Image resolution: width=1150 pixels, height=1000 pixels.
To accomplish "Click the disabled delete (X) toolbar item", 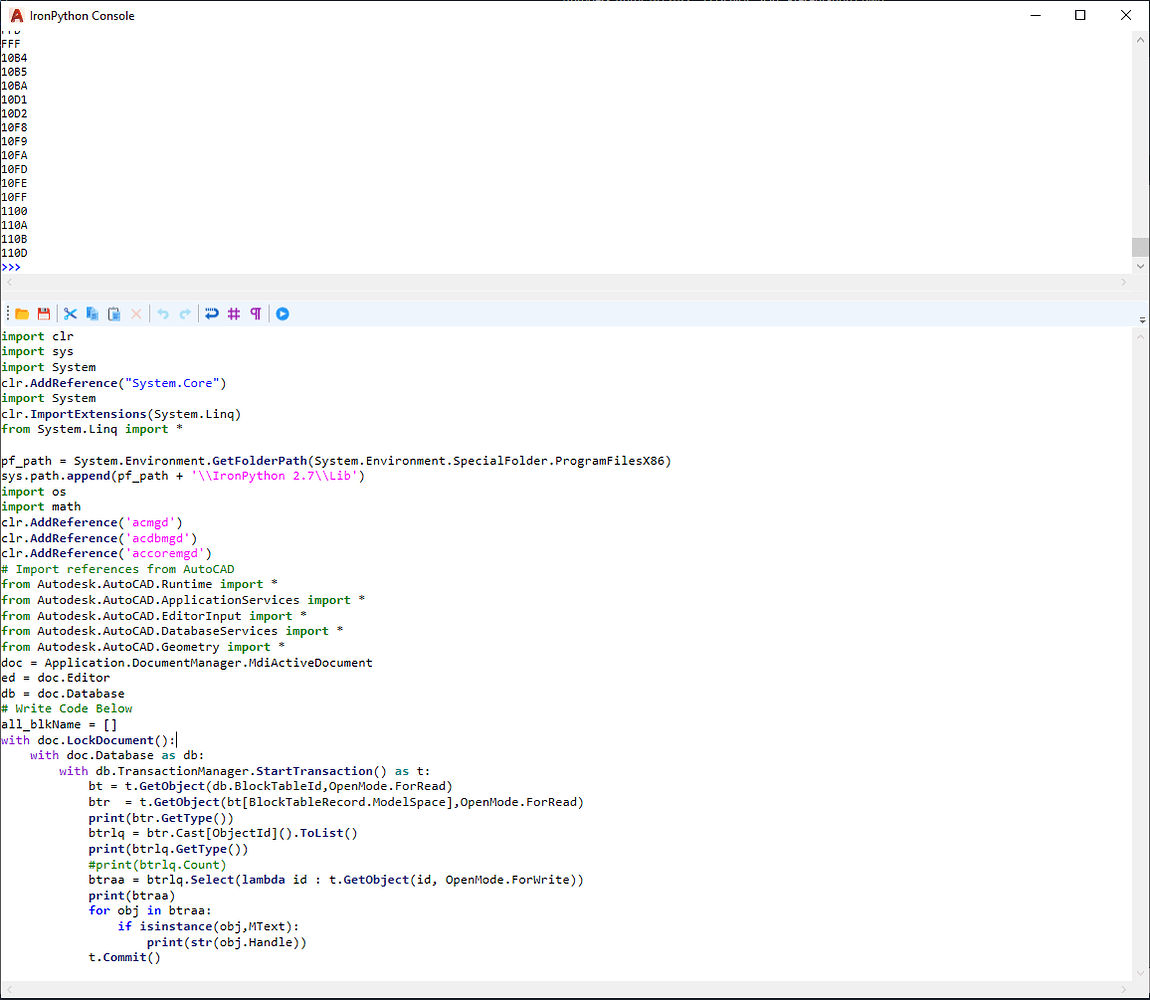I will [x=136, y=313].
